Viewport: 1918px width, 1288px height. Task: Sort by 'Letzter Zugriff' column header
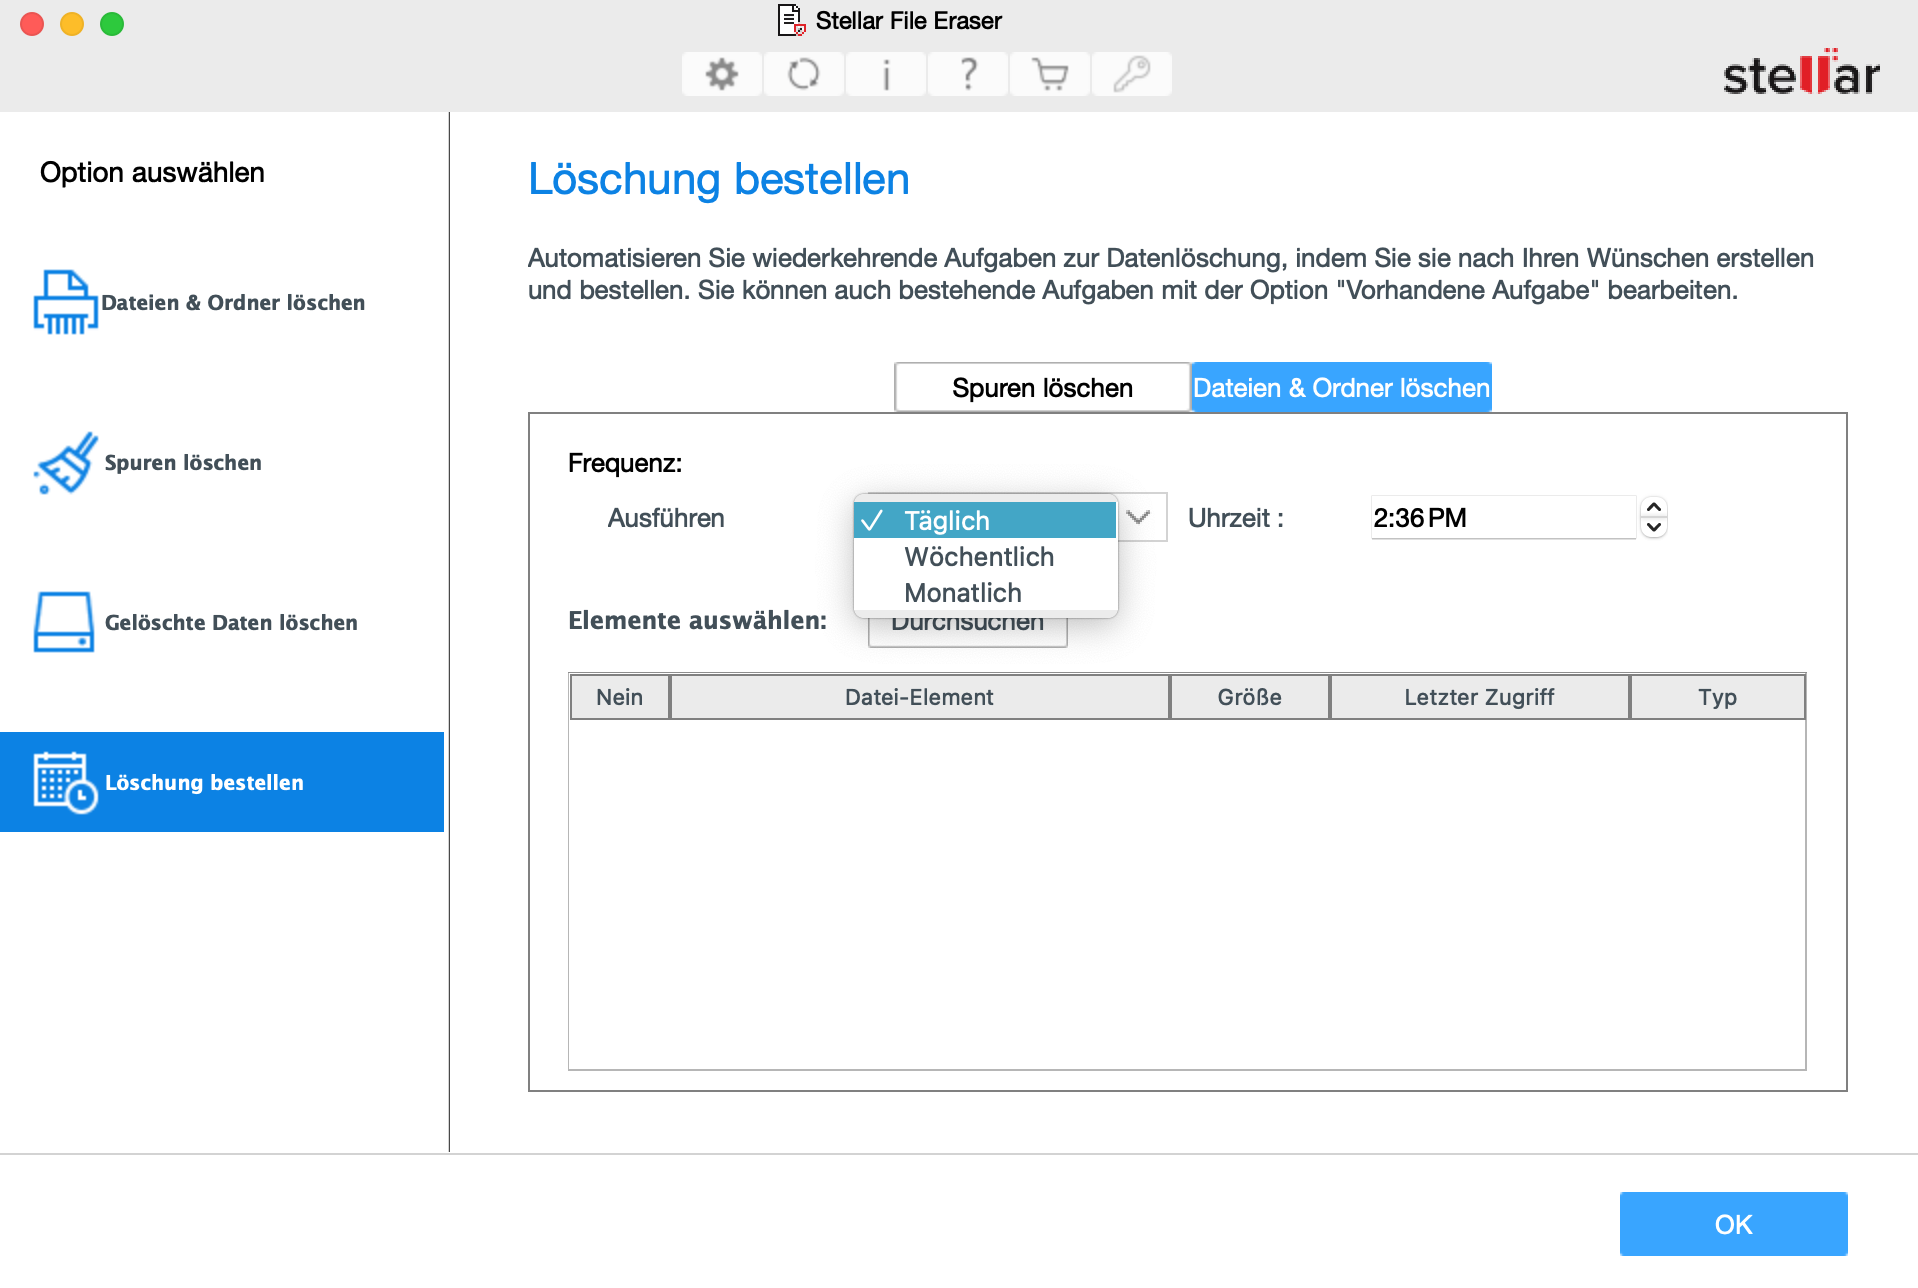1479,697
